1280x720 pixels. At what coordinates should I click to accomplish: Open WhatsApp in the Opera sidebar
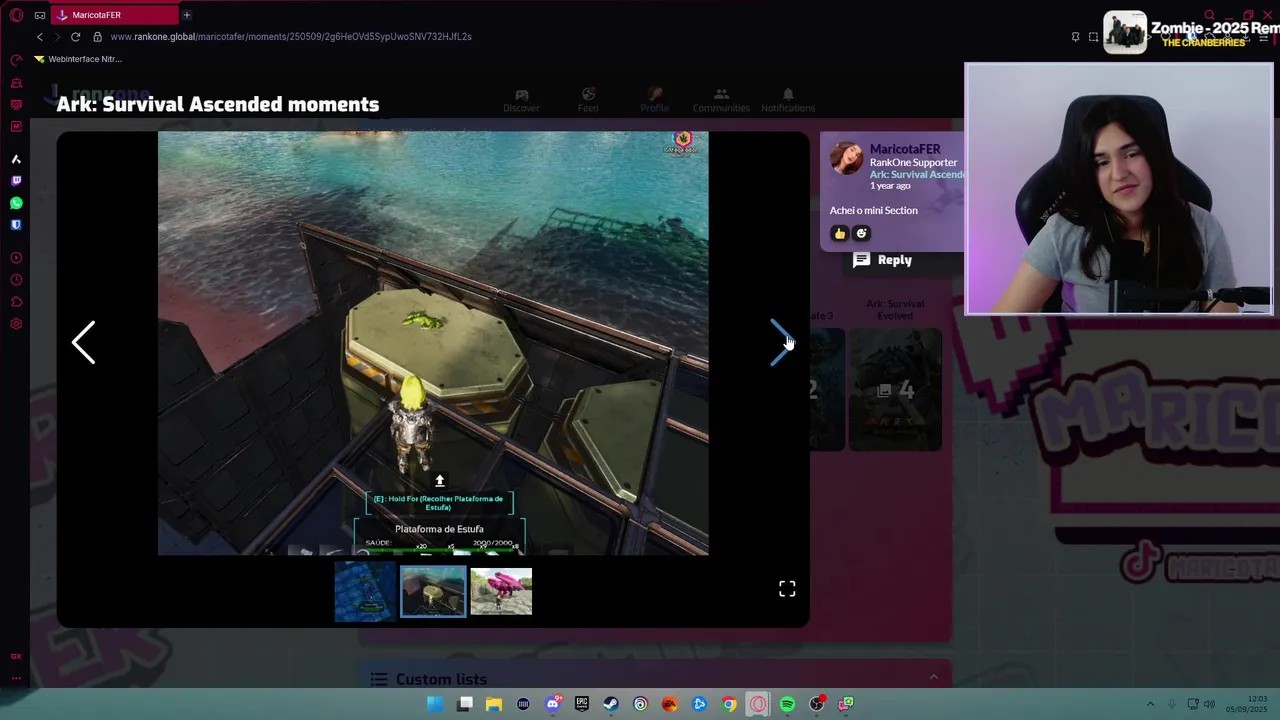point(16,203)
